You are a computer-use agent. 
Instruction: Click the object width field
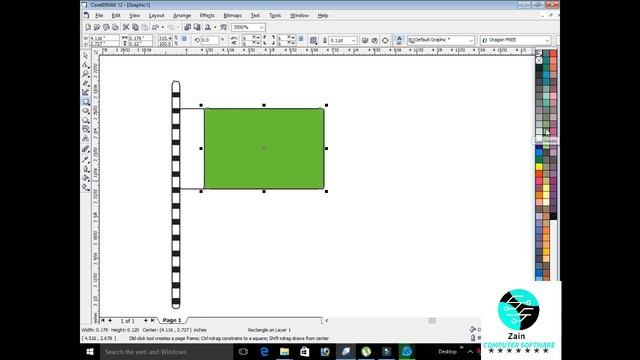tap(140, 38)
